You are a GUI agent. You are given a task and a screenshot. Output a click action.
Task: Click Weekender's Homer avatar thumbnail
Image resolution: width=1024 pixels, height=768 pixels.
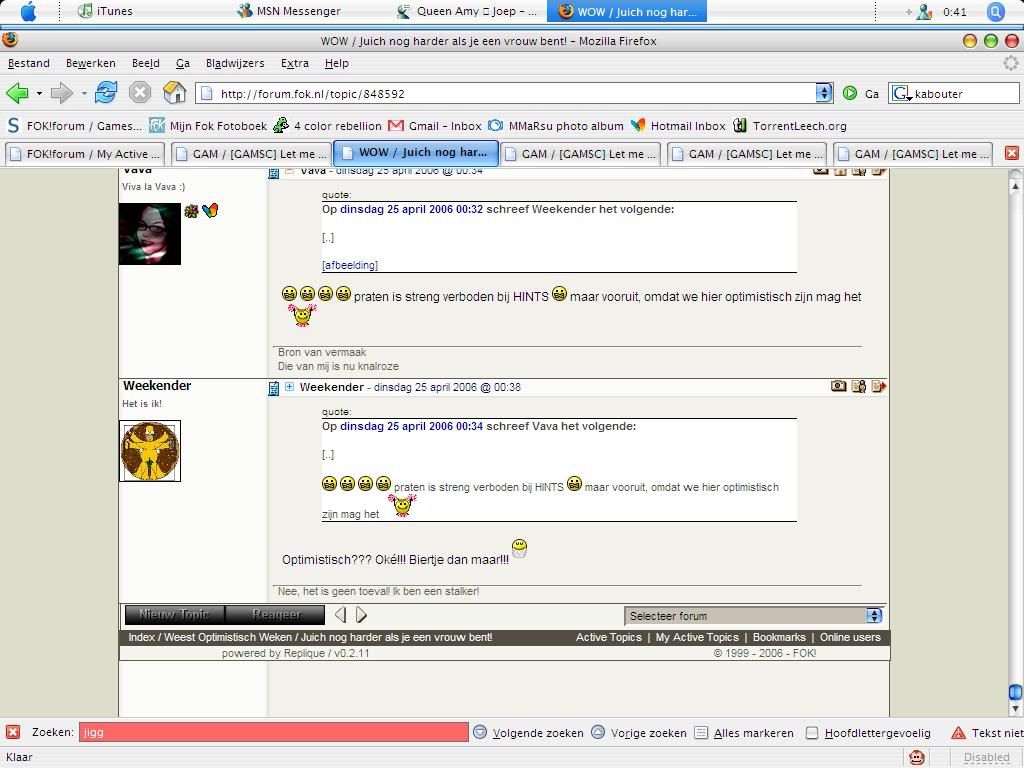[x=150, y=451]
